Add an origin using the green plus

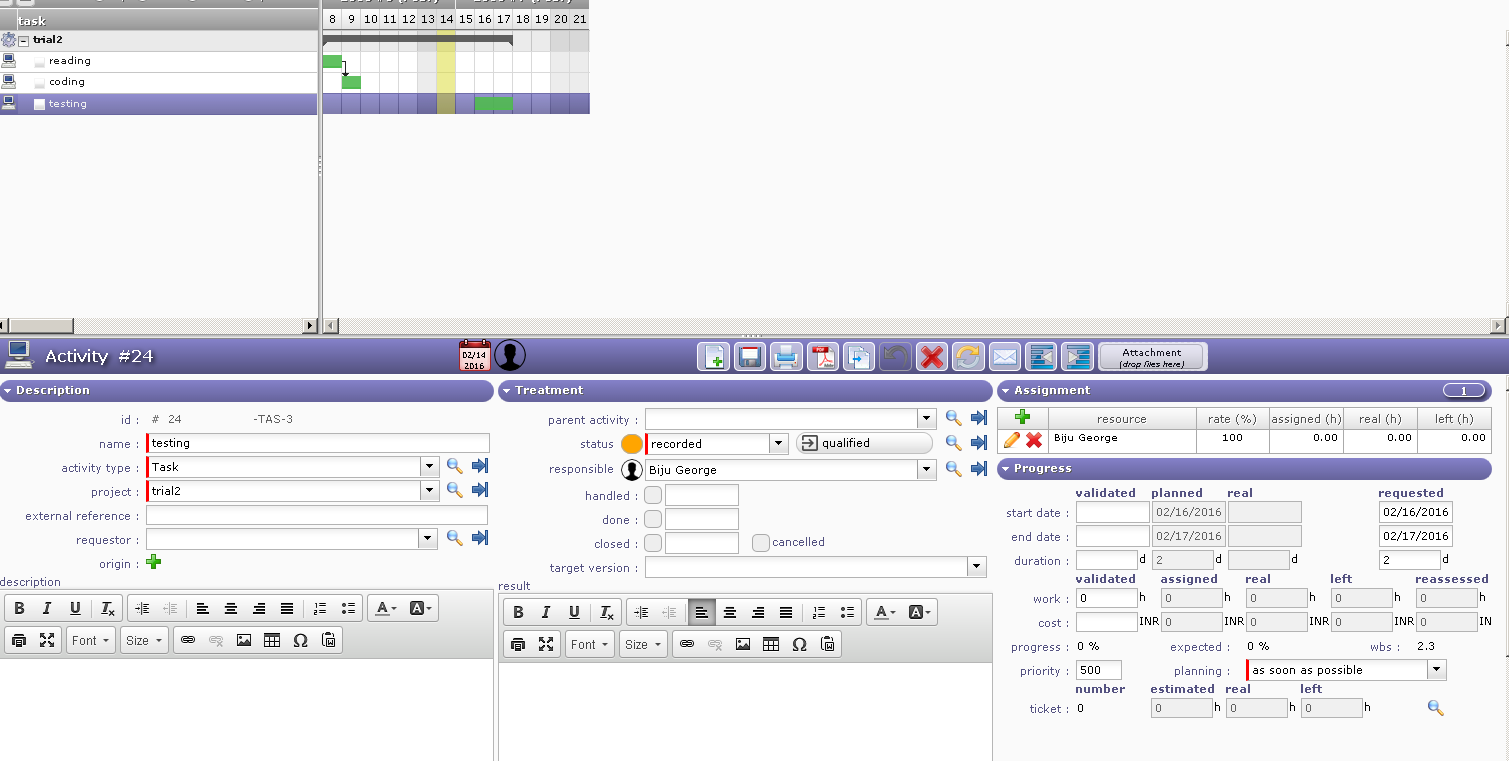point(153,563)
